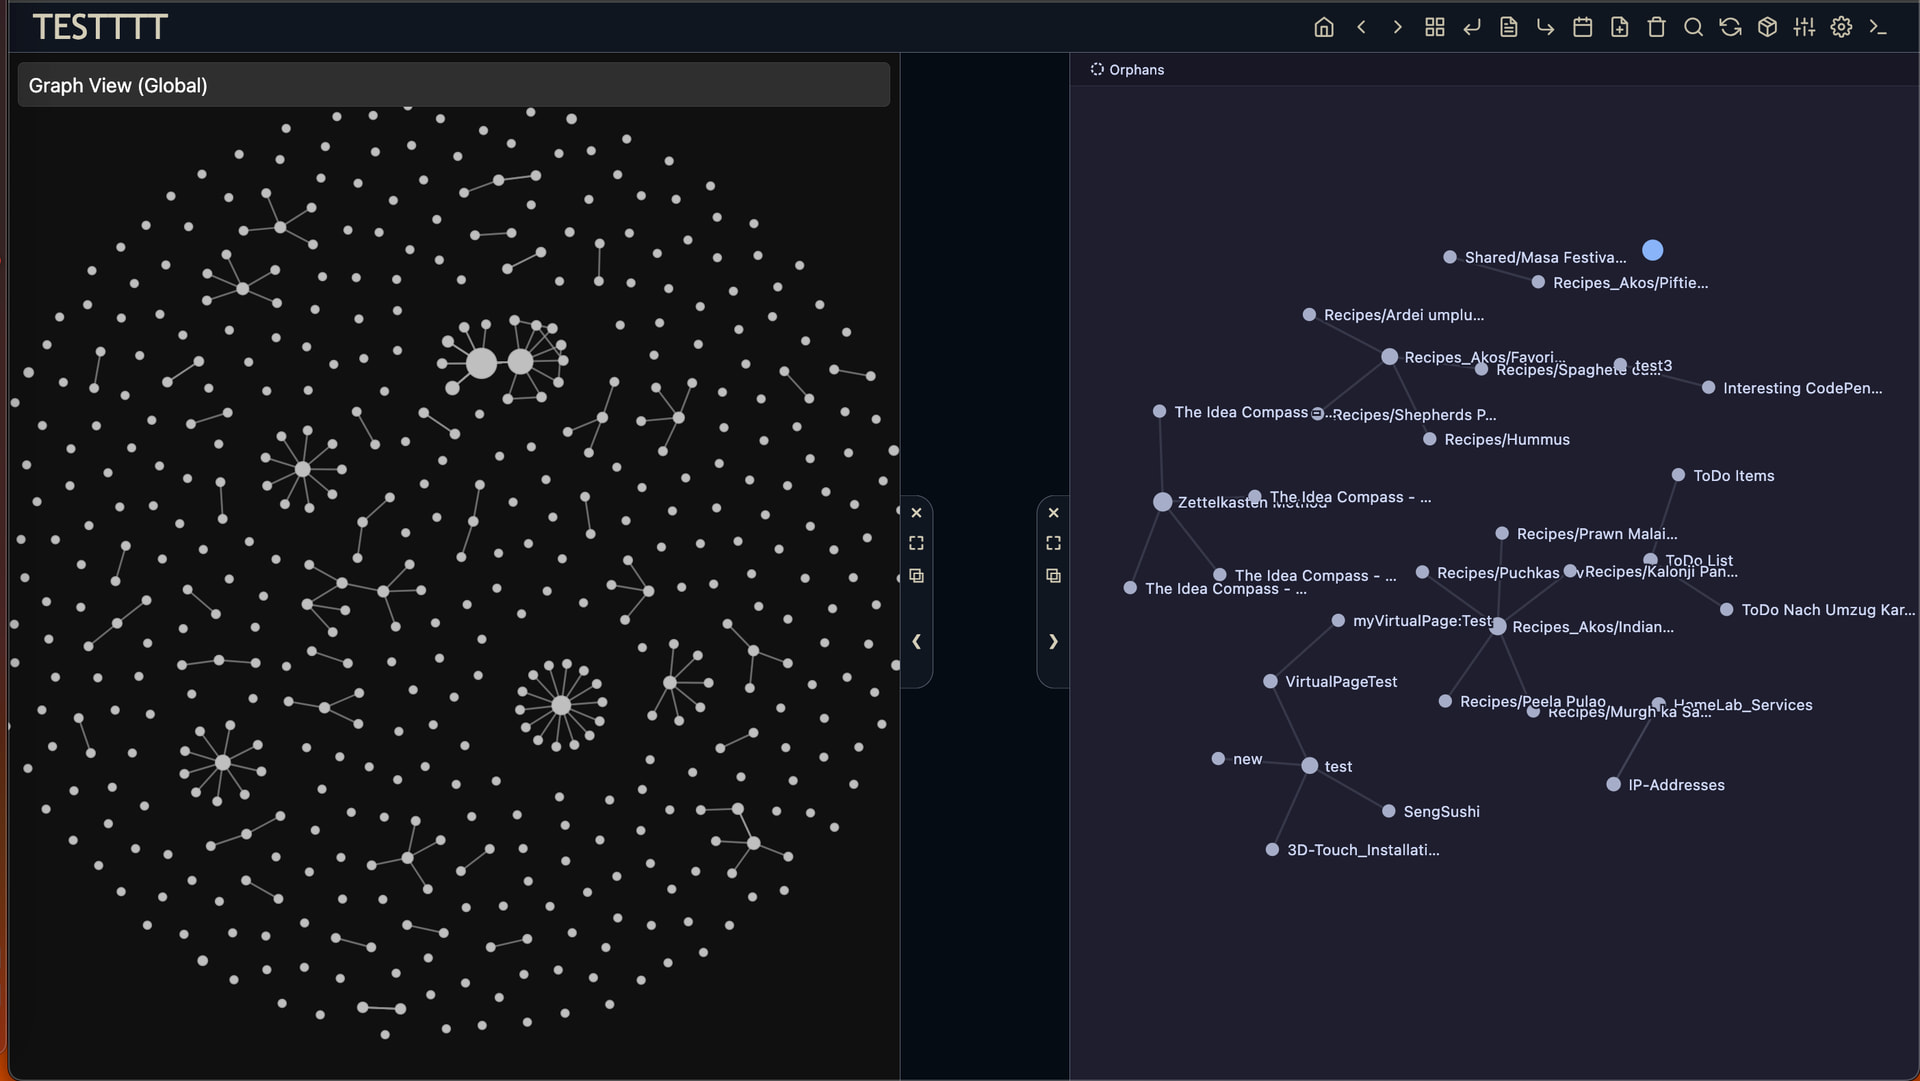
Task: Expand right panel with right chevron
Action: [x=1053, y=642]
